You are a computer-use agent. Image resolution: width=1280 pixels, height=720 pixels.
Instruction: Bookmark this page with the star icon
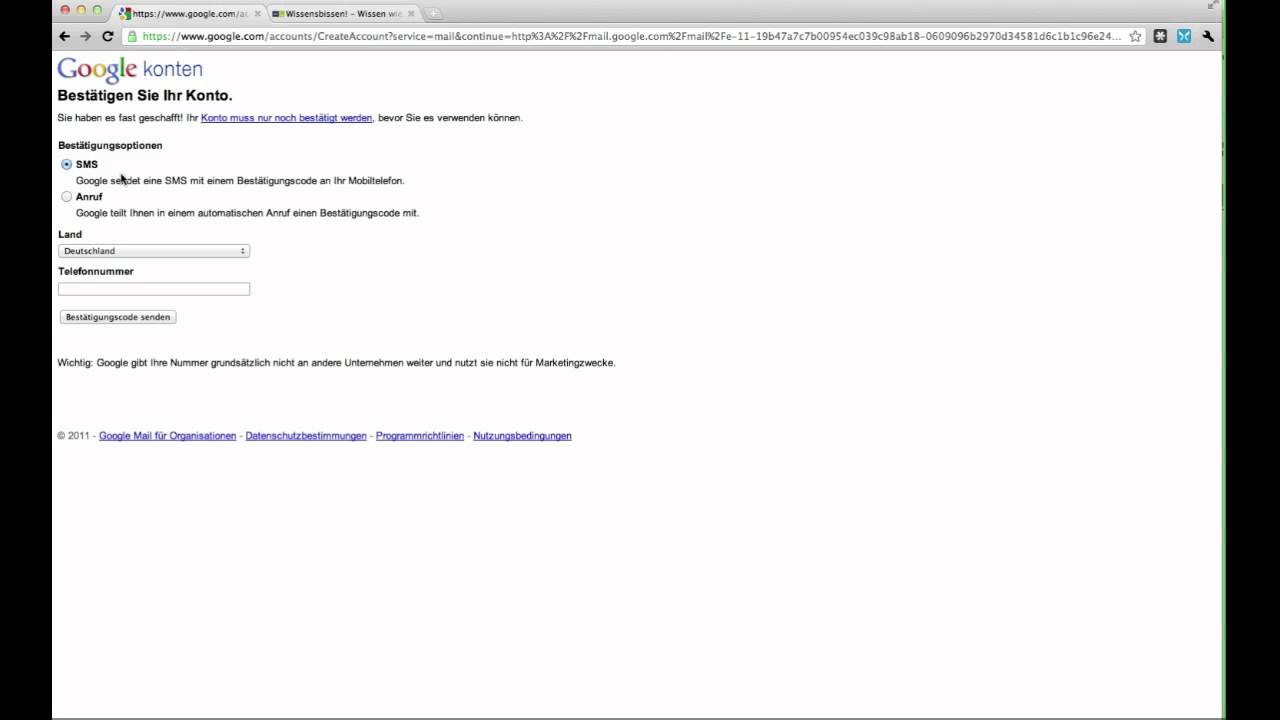pyautogui.click(x=1135, y=36)
